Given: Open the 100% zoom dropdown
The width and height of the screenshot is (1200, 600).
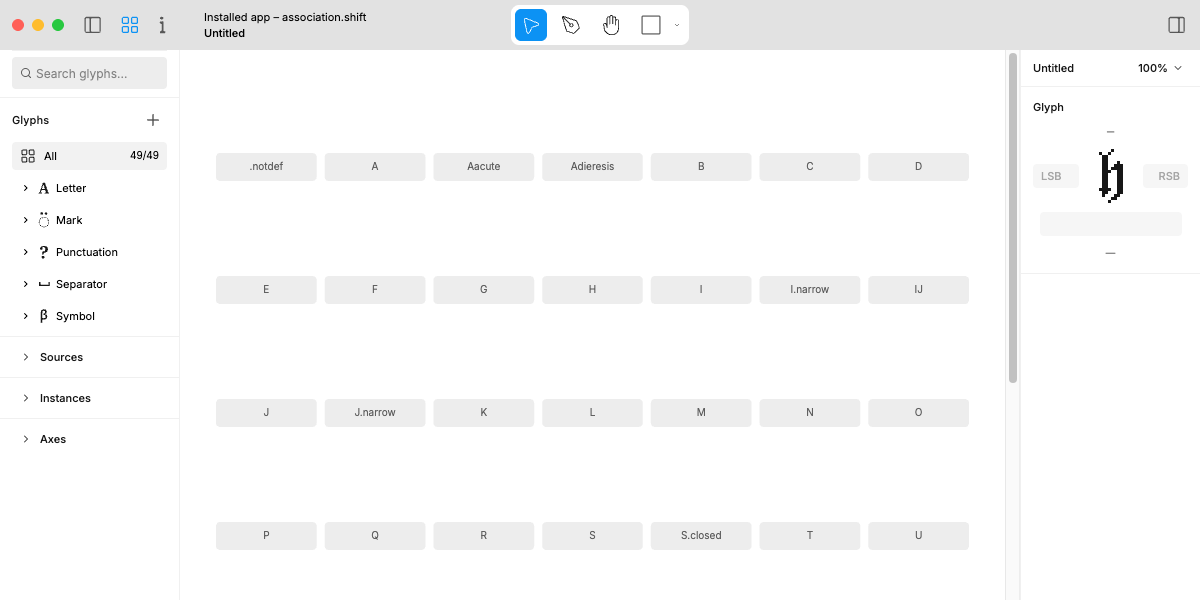Looking at the screenshot, I should coord(1160,68).
